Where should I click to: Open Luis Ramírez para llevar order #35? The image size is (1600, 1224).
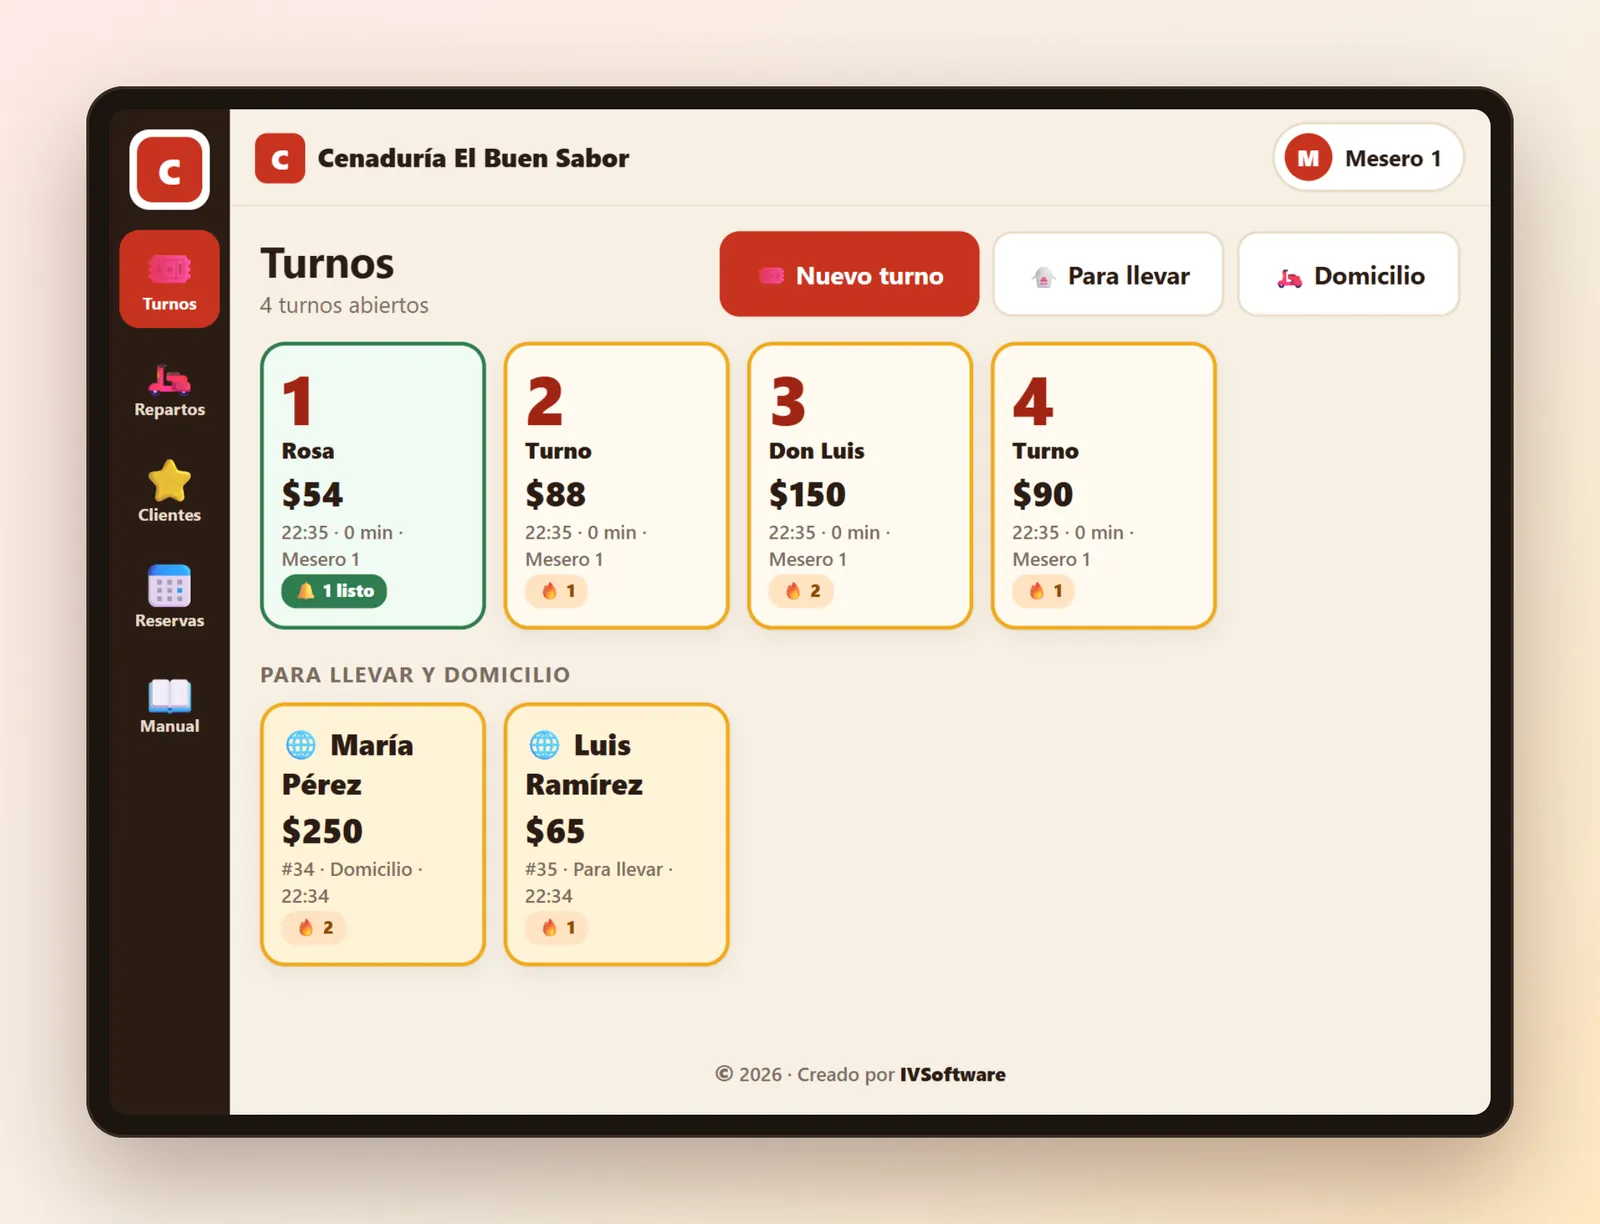click(616, 835)
